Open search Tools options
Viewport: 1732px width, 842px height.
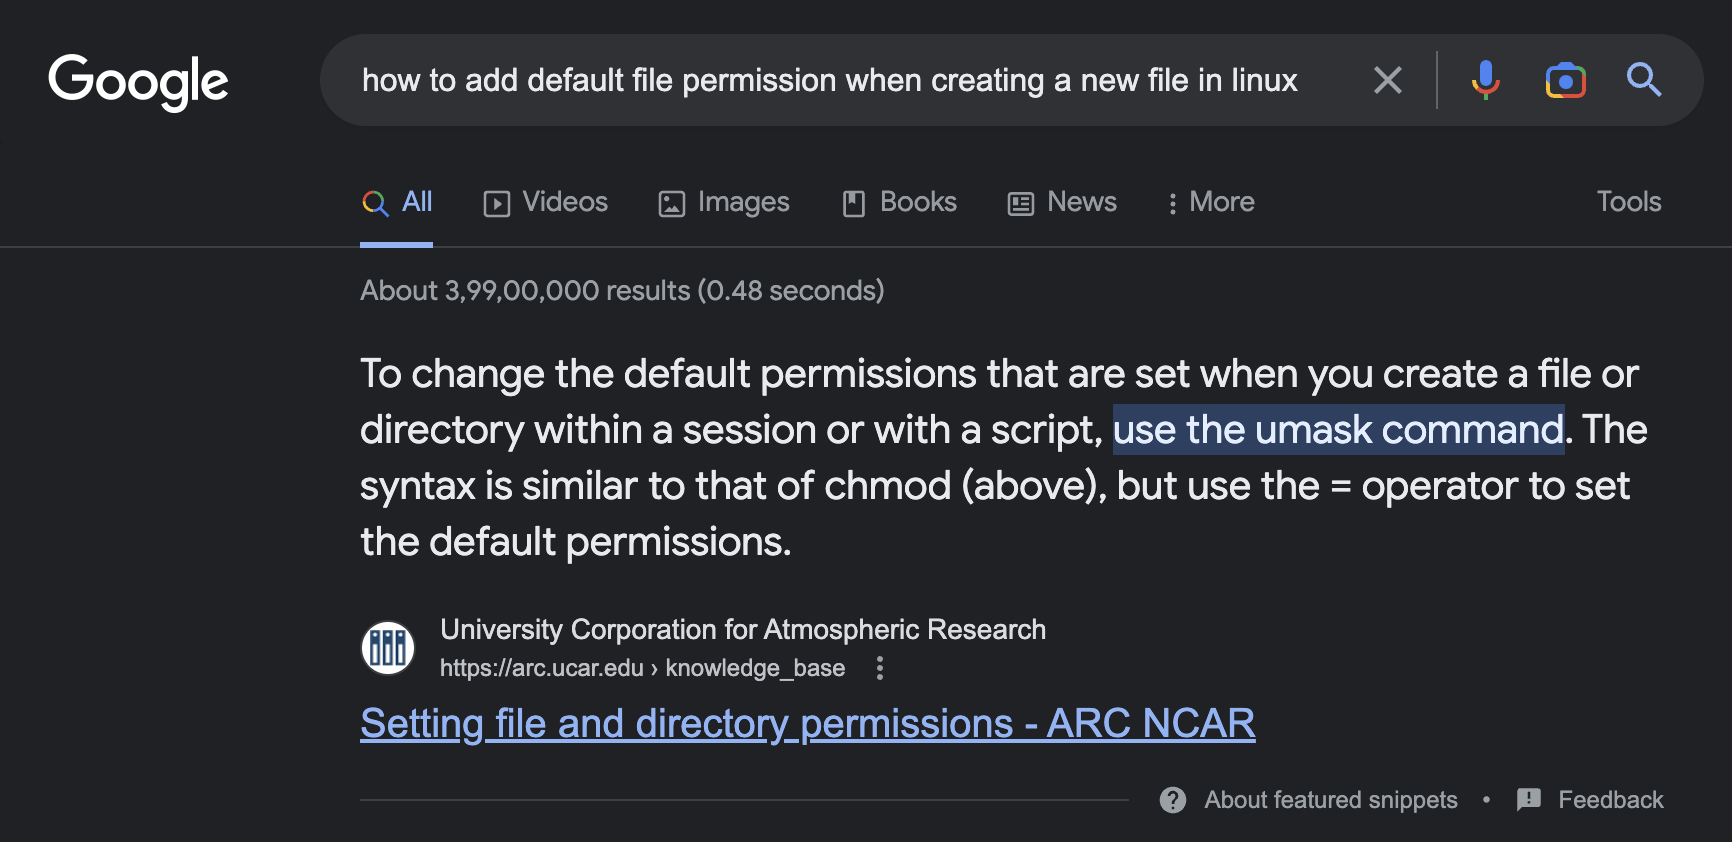point(1628,202)
